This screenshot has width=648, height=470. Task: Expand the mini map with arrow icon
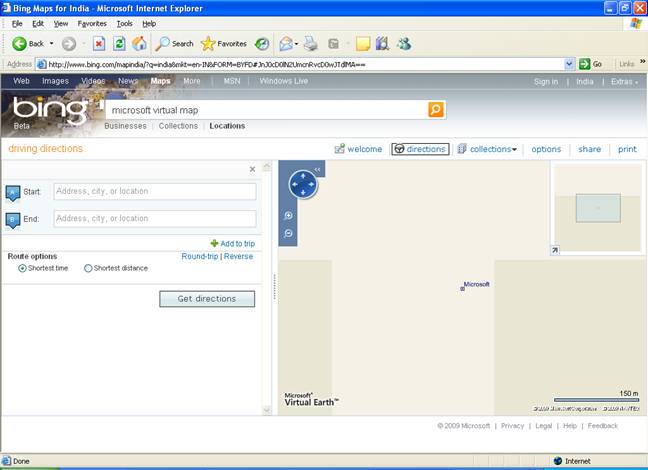[555, 250]
